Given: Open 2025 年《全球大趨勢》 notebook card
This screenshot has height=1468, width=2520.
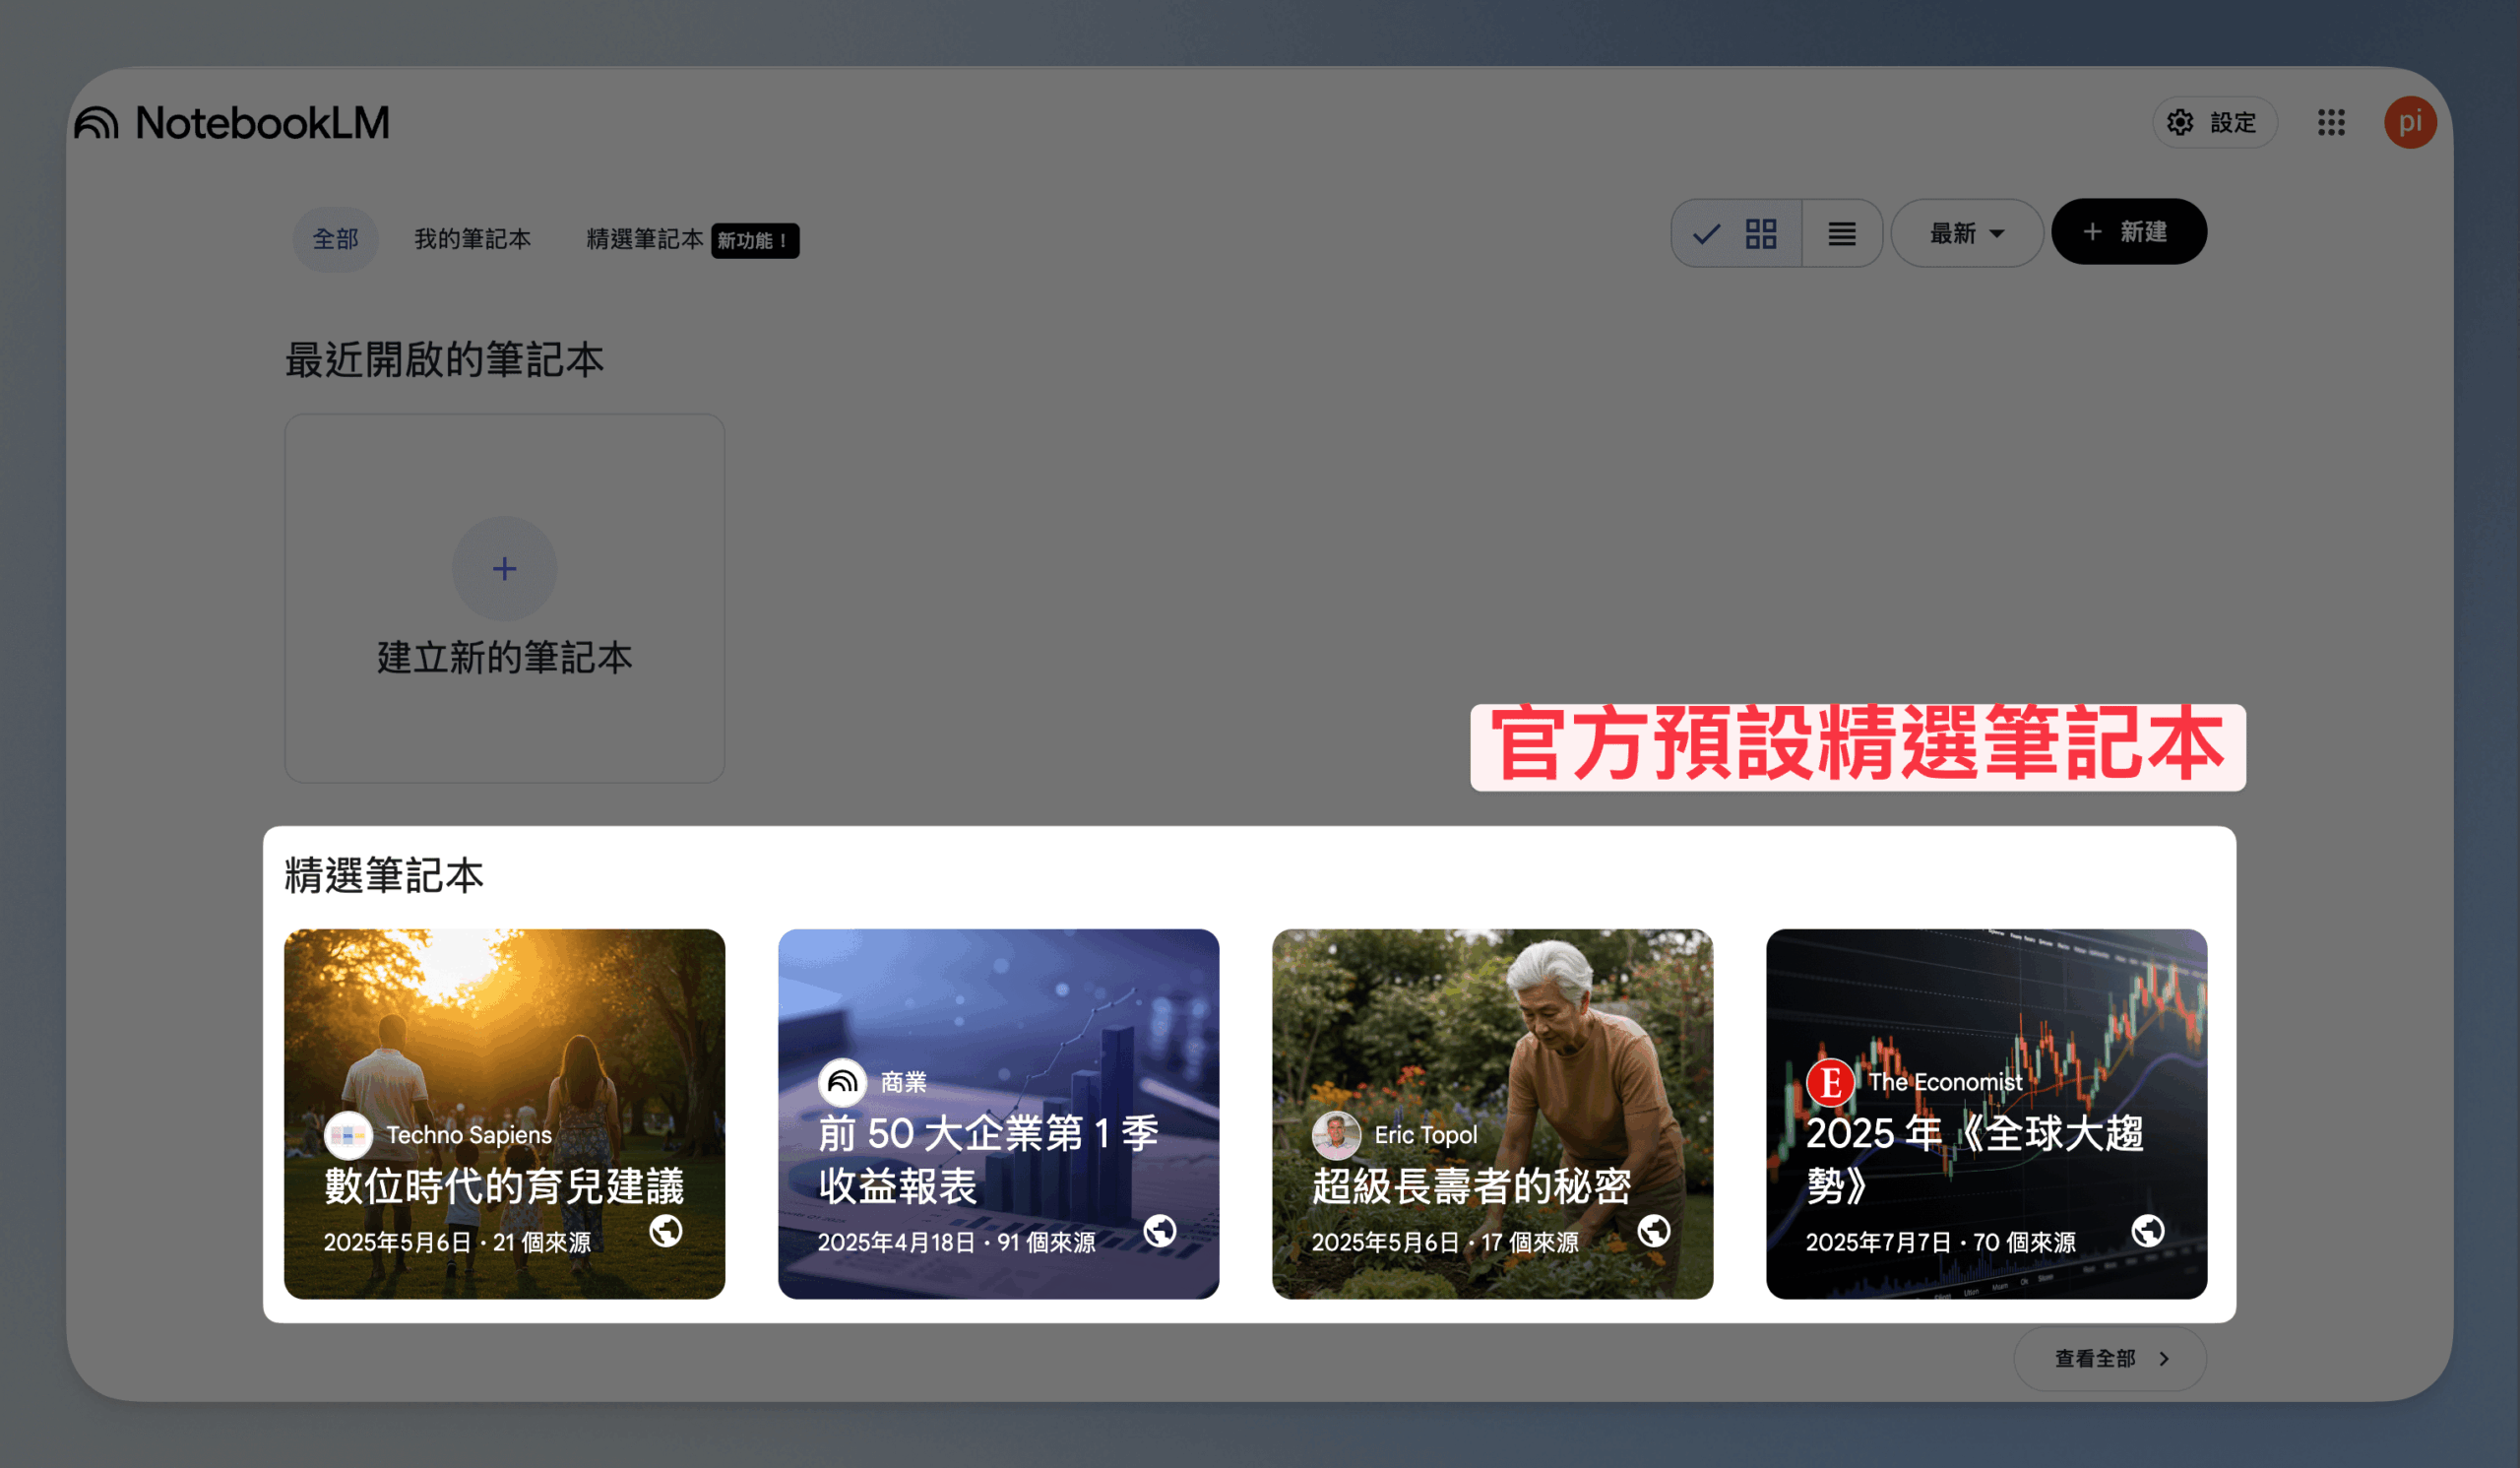Looking at the screenshot, I should pyautogui.click(x=1986, y=1114).
